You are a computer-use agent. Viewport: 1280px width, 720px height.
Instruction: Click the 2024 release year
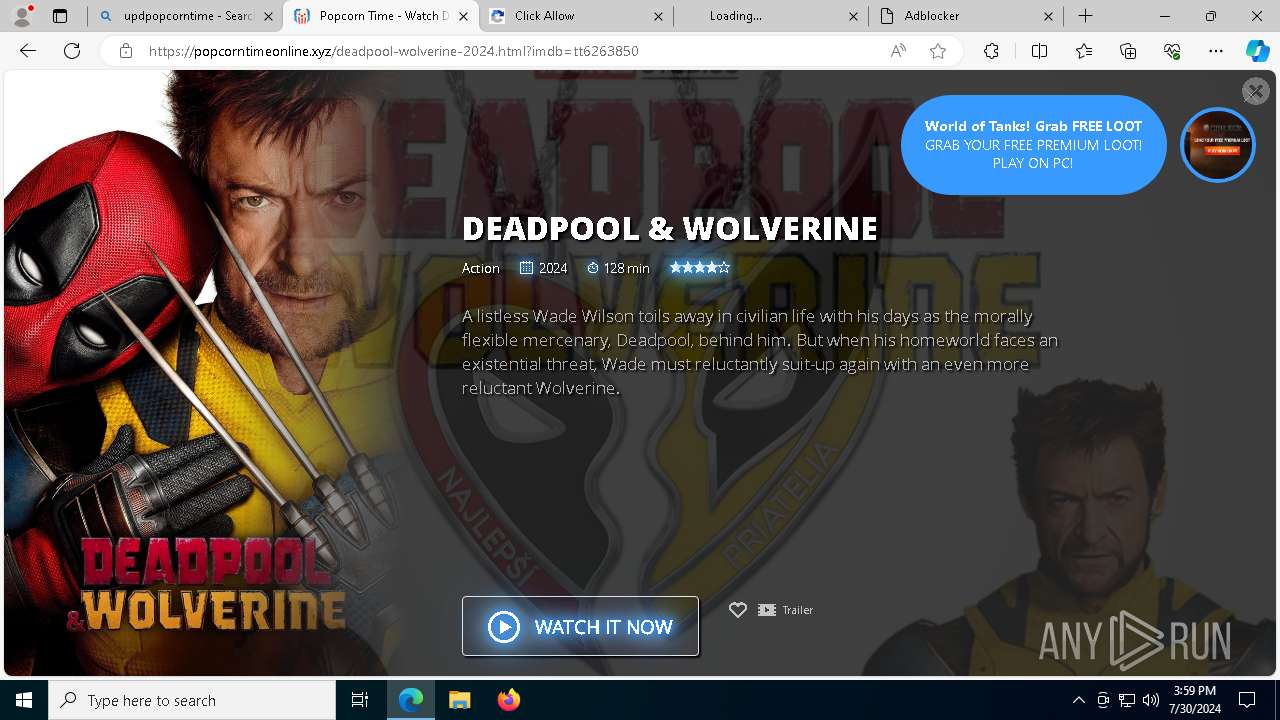point(544,268)
